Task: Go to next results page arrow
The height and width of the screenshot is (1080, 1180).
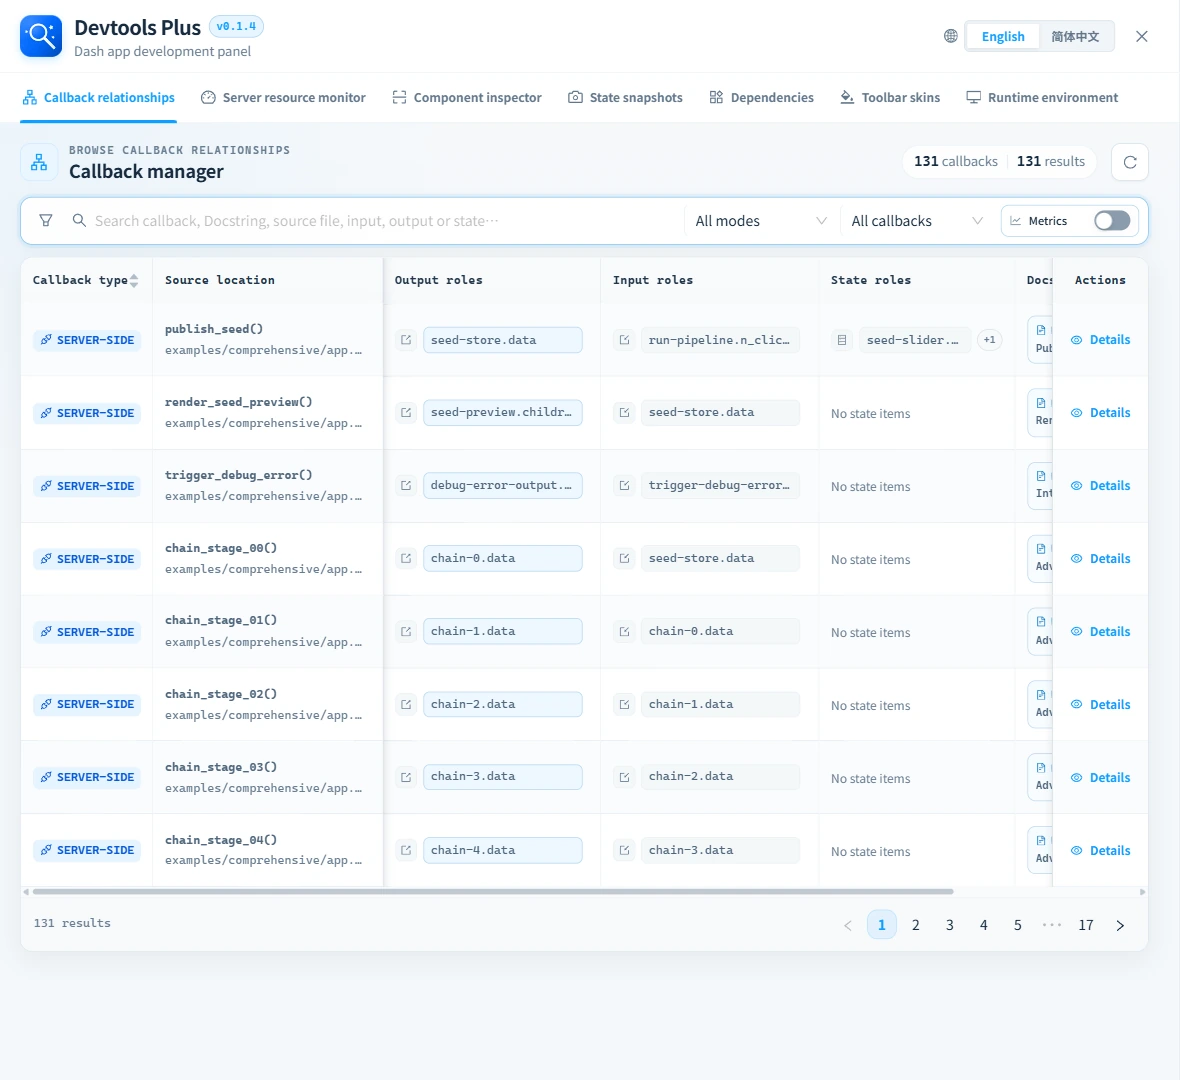Action: point(1120,925)
